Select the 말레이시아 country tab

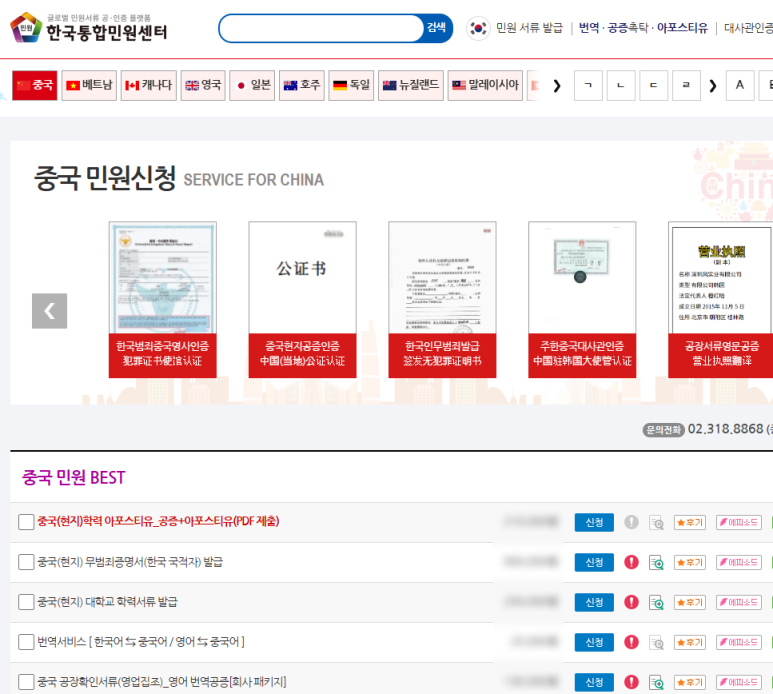click(485, 85)
